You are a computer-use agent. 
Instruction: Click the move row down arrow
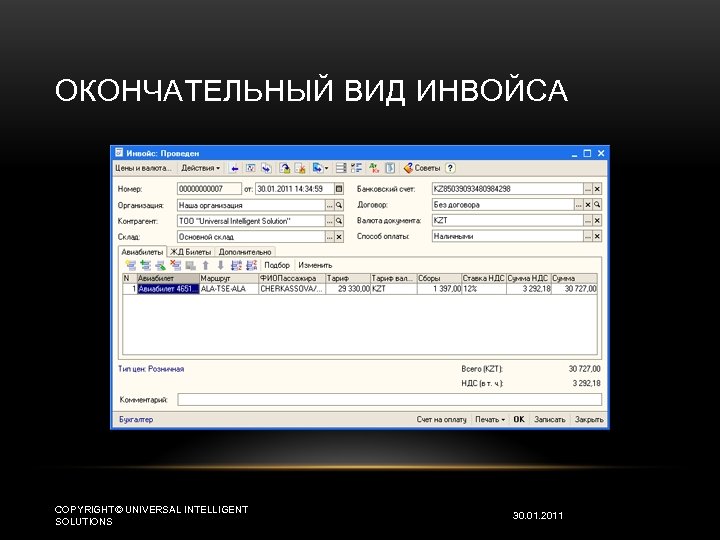tap(221, 265)
